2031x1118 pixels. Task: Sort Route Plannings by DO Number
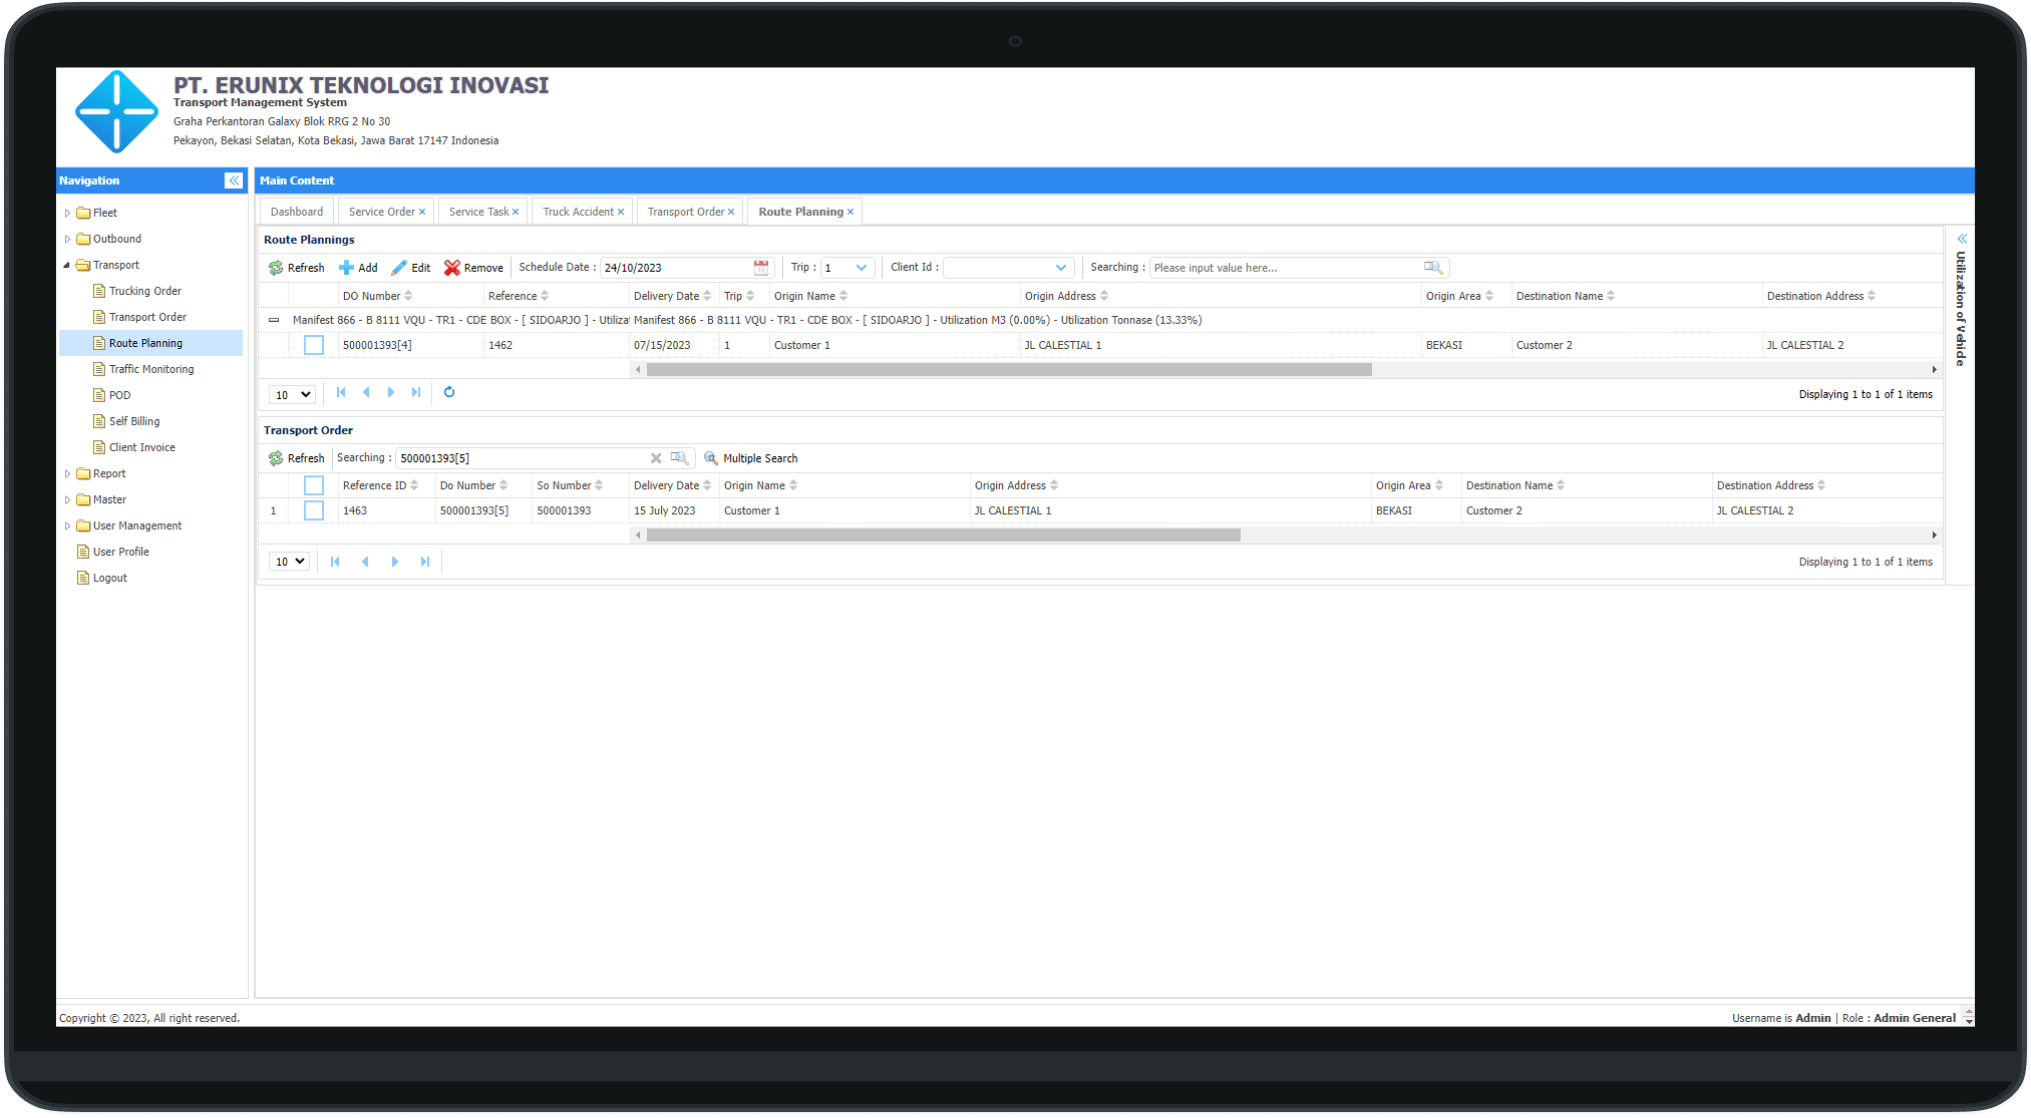click(x=377, y=296)
